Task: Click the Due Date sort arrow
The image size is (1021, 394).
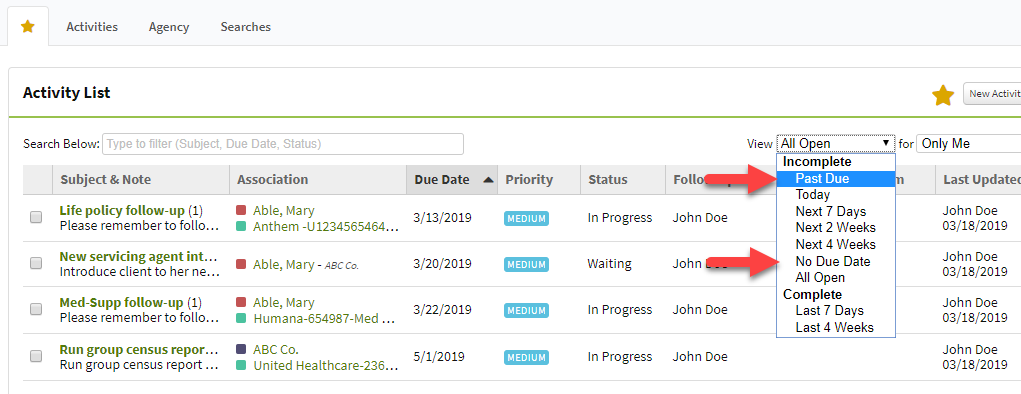Action: (x=488, y=180)
